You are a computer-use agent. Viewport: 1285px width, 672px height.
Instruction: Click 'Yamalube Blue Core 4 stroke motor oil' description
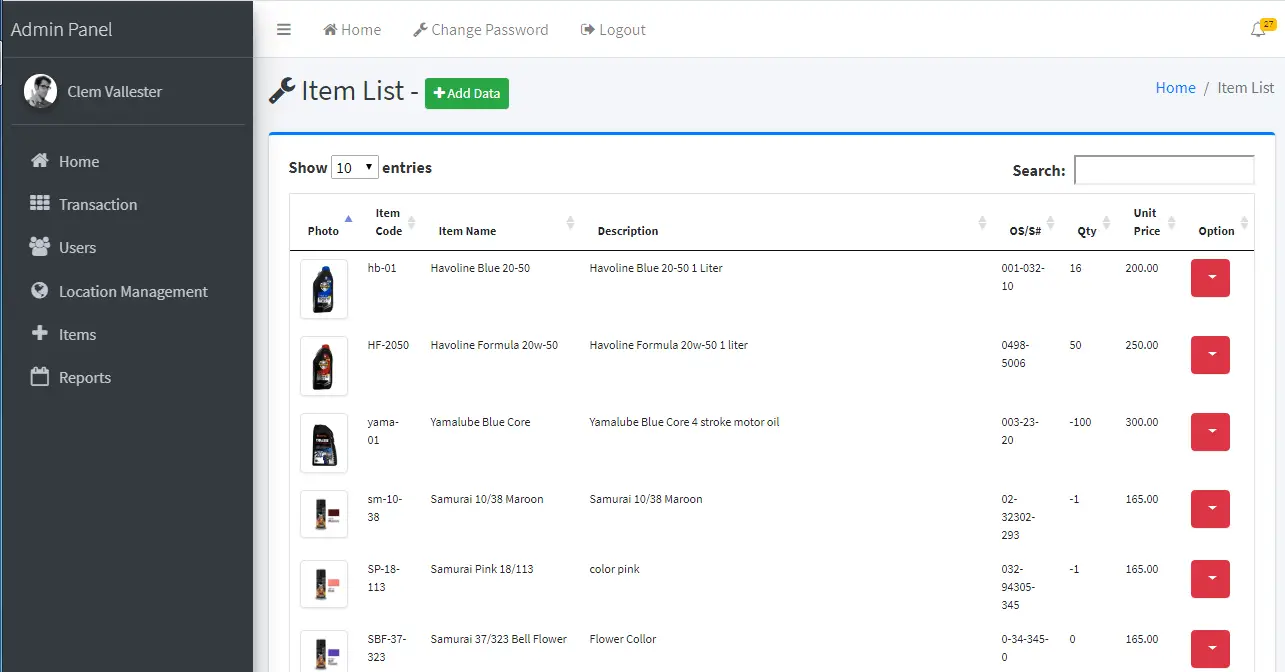(684, 422)
